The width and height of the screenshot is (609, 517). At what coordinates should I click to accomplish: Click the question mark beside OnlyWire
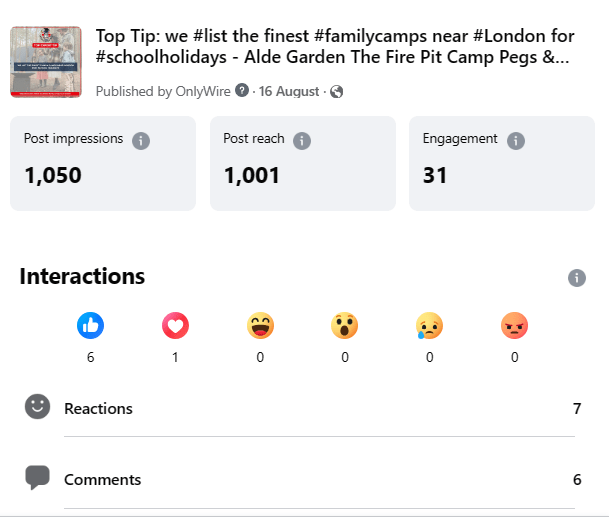pyautogui.click(x=242, y=91)
